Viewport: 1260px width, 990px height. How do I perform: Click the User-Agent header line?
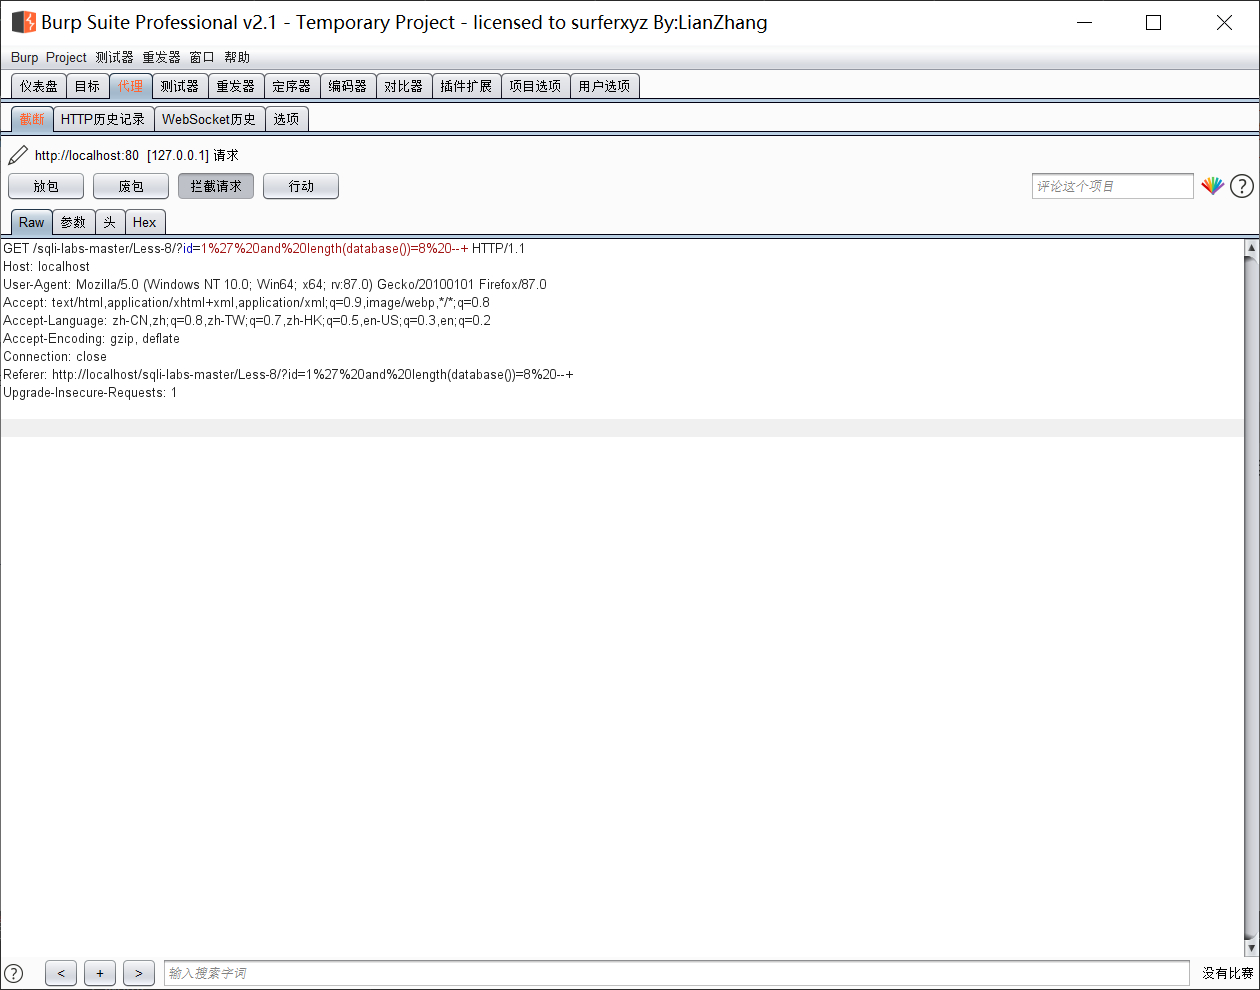(x=275, y=284)
